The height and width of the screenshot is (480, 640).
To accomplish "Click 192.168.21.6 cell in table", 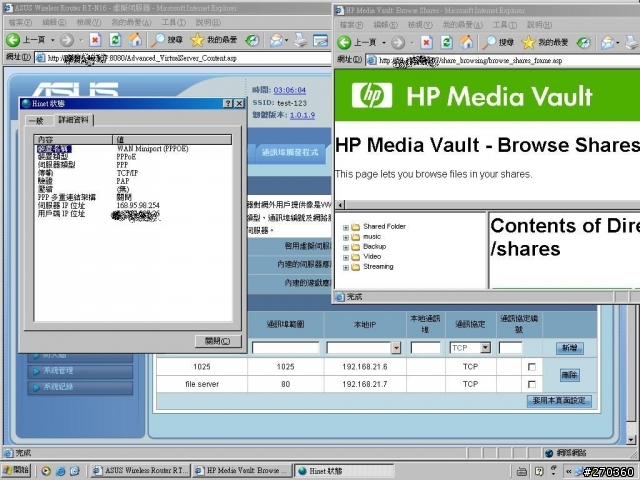I will point(365,367).
